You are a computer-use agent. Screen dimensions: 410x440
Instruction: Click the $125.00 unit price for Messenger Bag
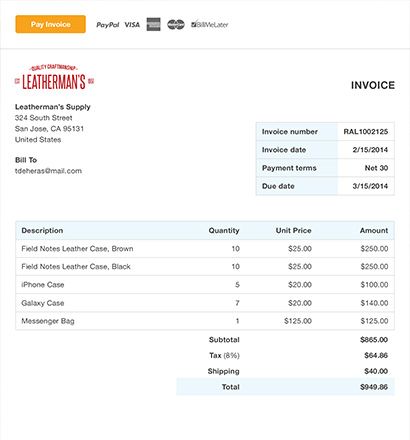[298, 321]
